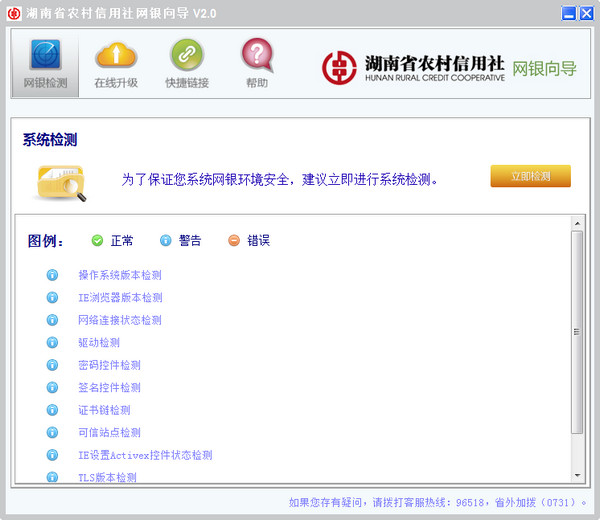Open the 网银检测 toolbar tab

[45, 63]
